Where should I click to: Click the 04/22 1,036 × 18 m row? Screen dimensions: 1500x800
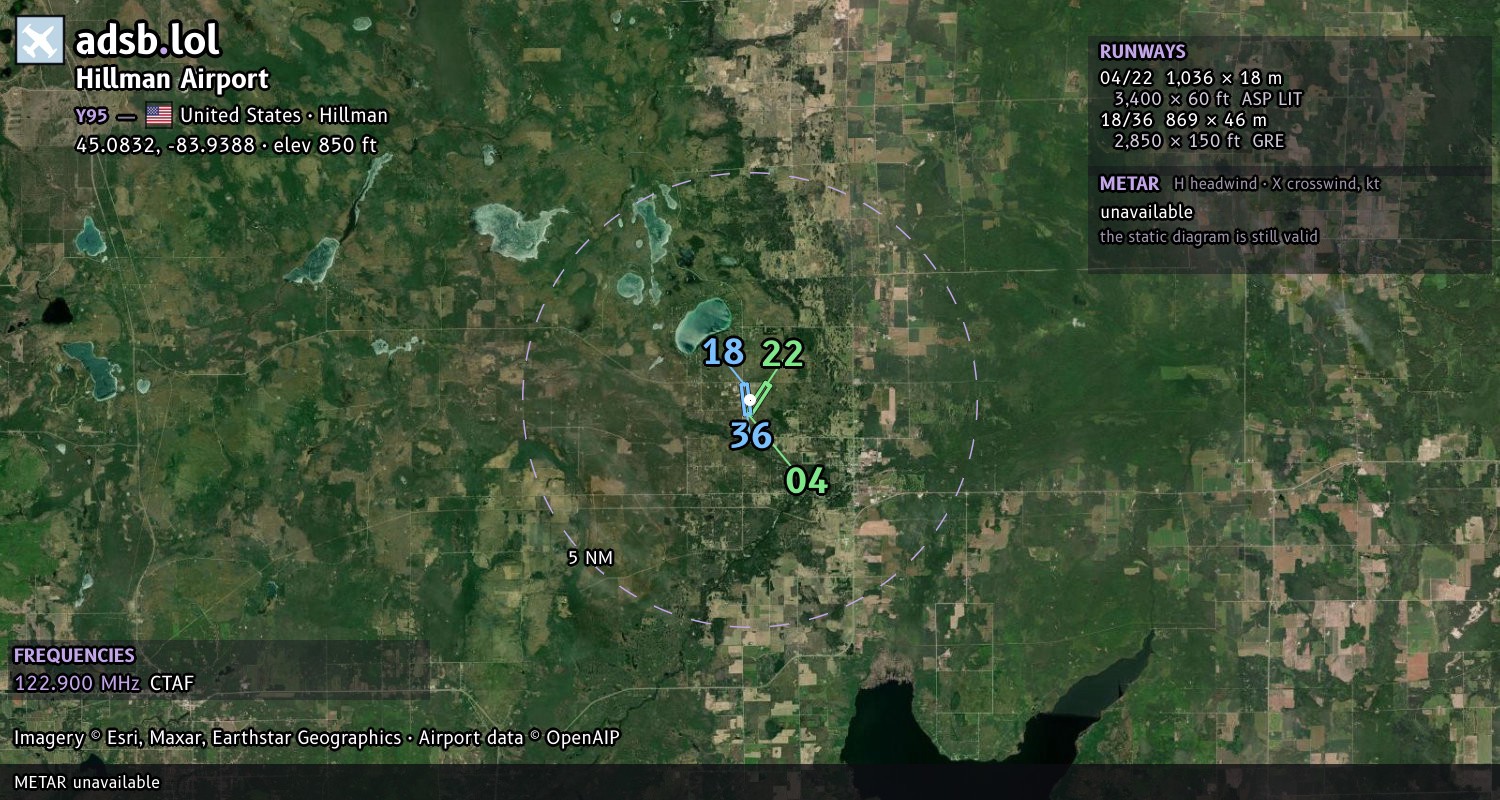pos(1191,78)
